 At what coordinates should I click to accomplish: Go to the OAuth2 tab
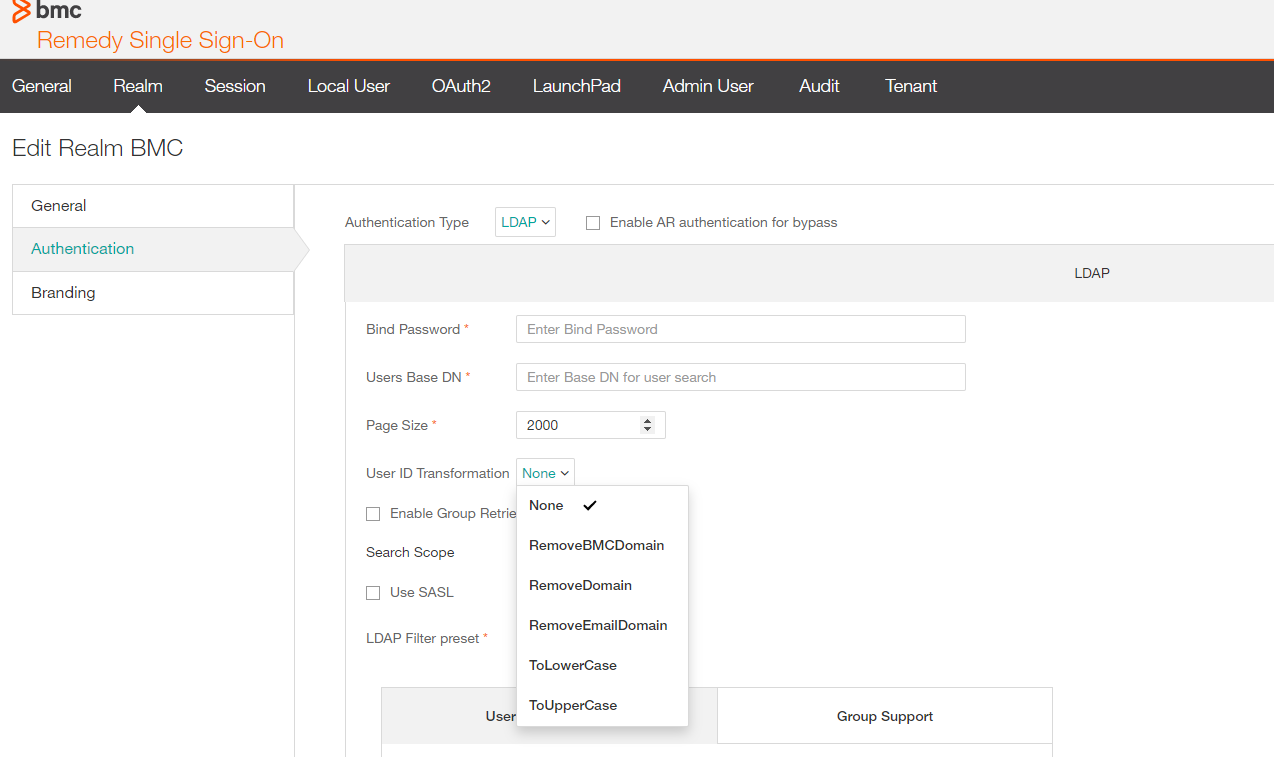click(461, 86)
